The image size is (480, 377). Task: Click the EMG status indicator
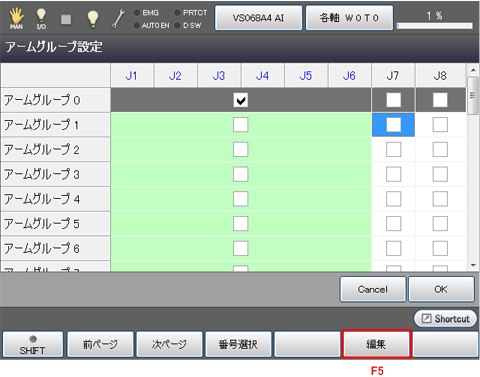146,13
